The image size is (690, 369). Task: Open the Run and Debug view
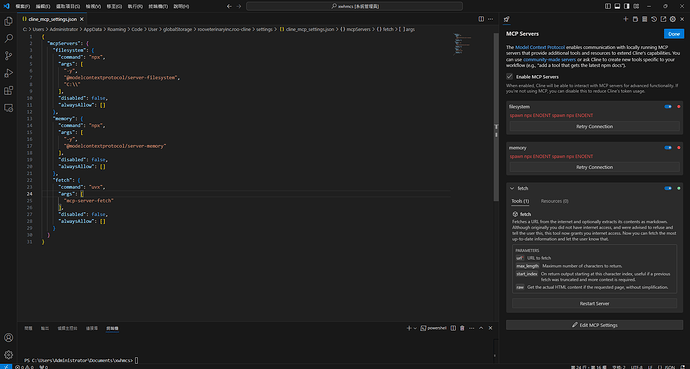(8, 73)
